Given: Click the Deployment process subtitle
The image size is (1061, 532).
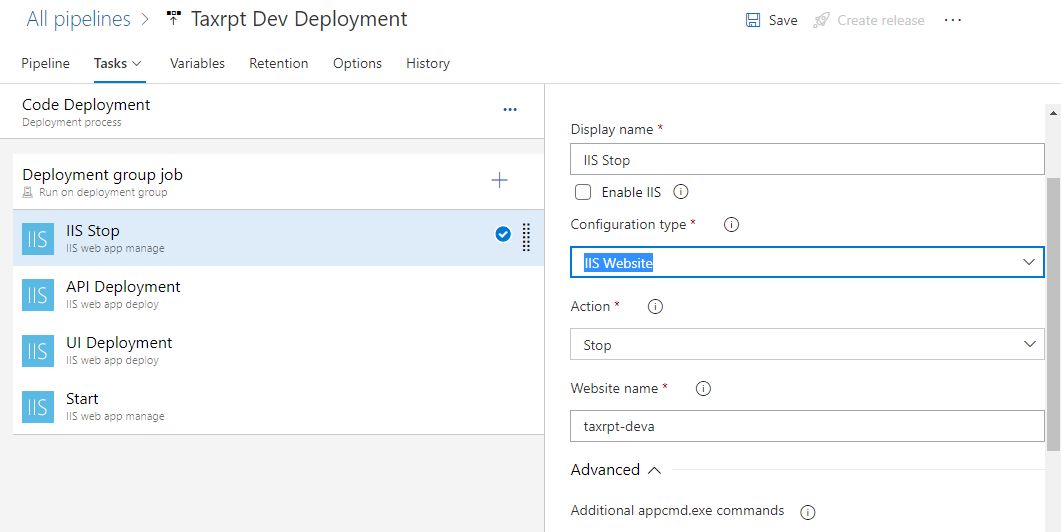Looking at the screenshot, I should click(72, 123).
